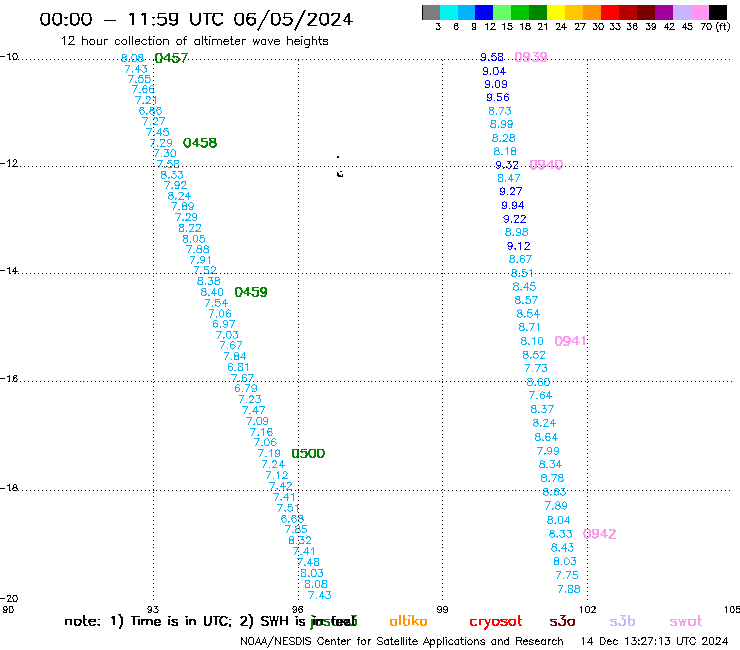Click the latitude axis label -18
The image size is (740, 650).
tap(9, 488)
